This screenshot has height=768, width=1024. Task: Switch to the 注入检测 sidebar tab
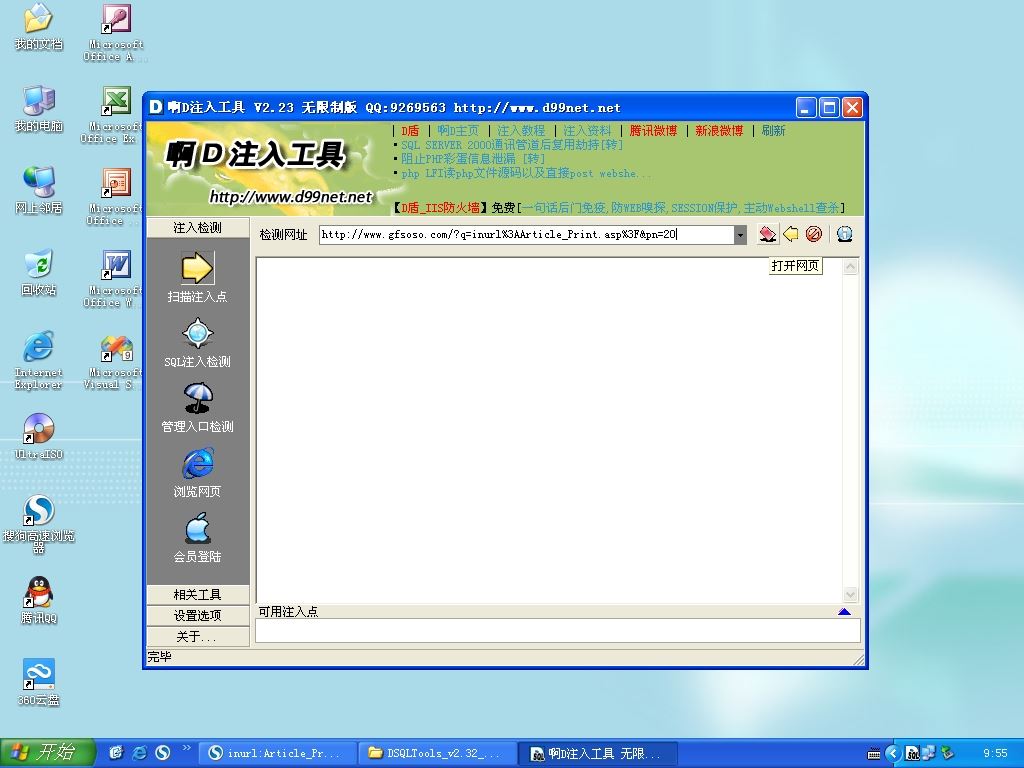coord(197,227)
